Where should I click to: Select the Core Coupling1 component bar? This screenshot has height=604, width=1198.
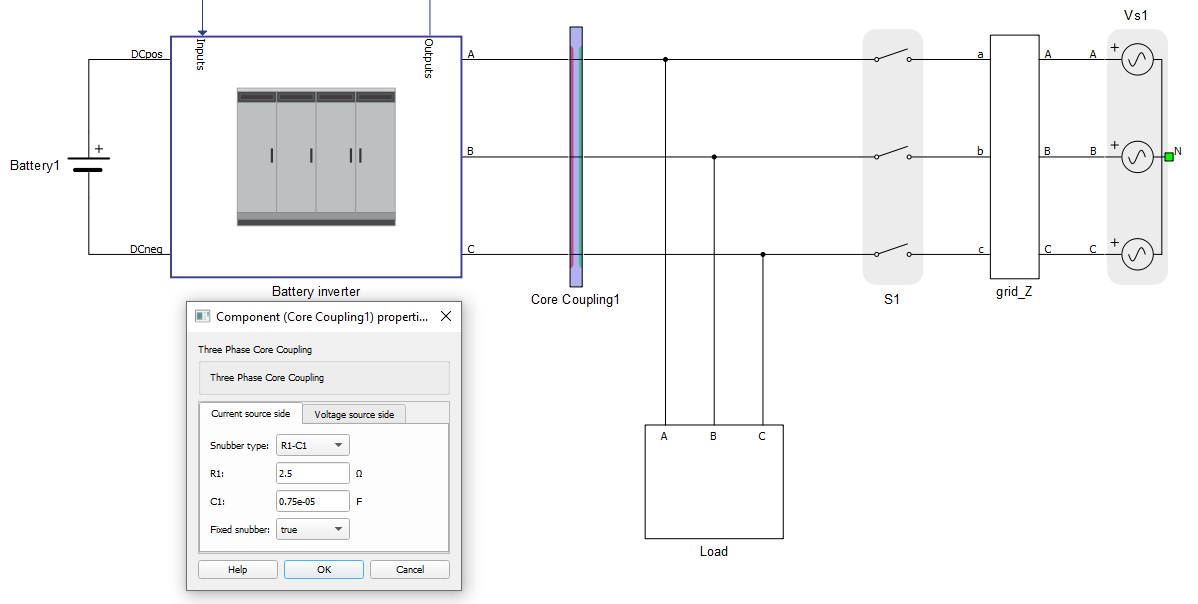pyautogui.click(x=576, y=157)
